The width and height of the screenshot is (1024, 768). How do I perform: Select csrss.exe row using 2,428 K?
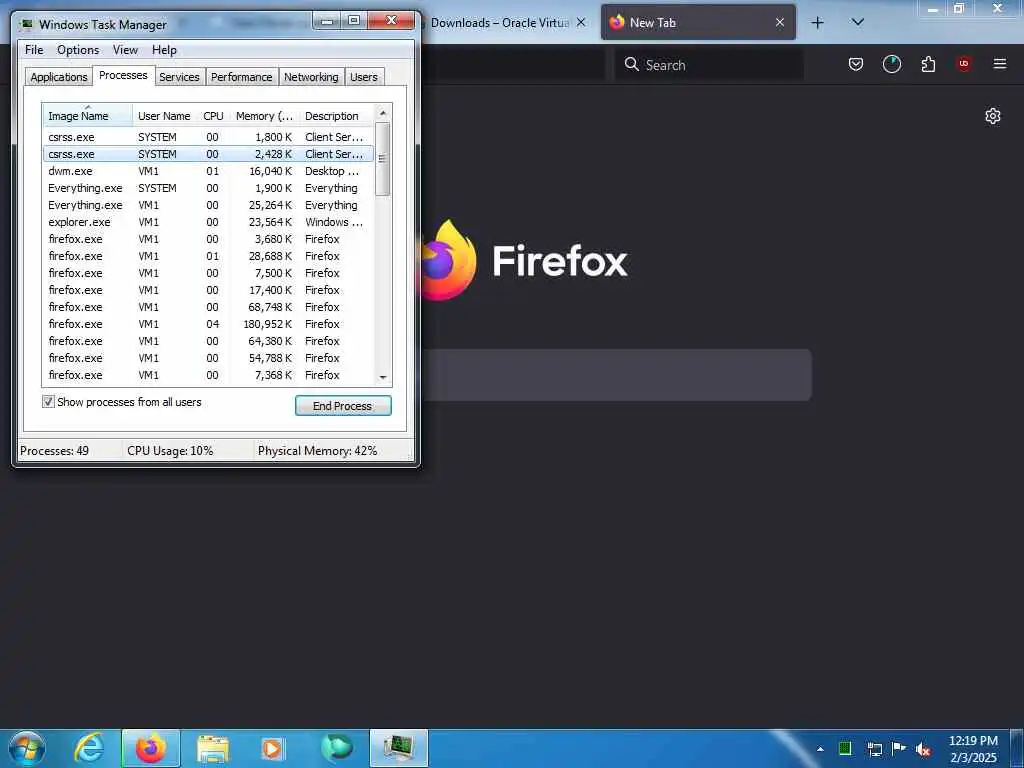point(208,154)
